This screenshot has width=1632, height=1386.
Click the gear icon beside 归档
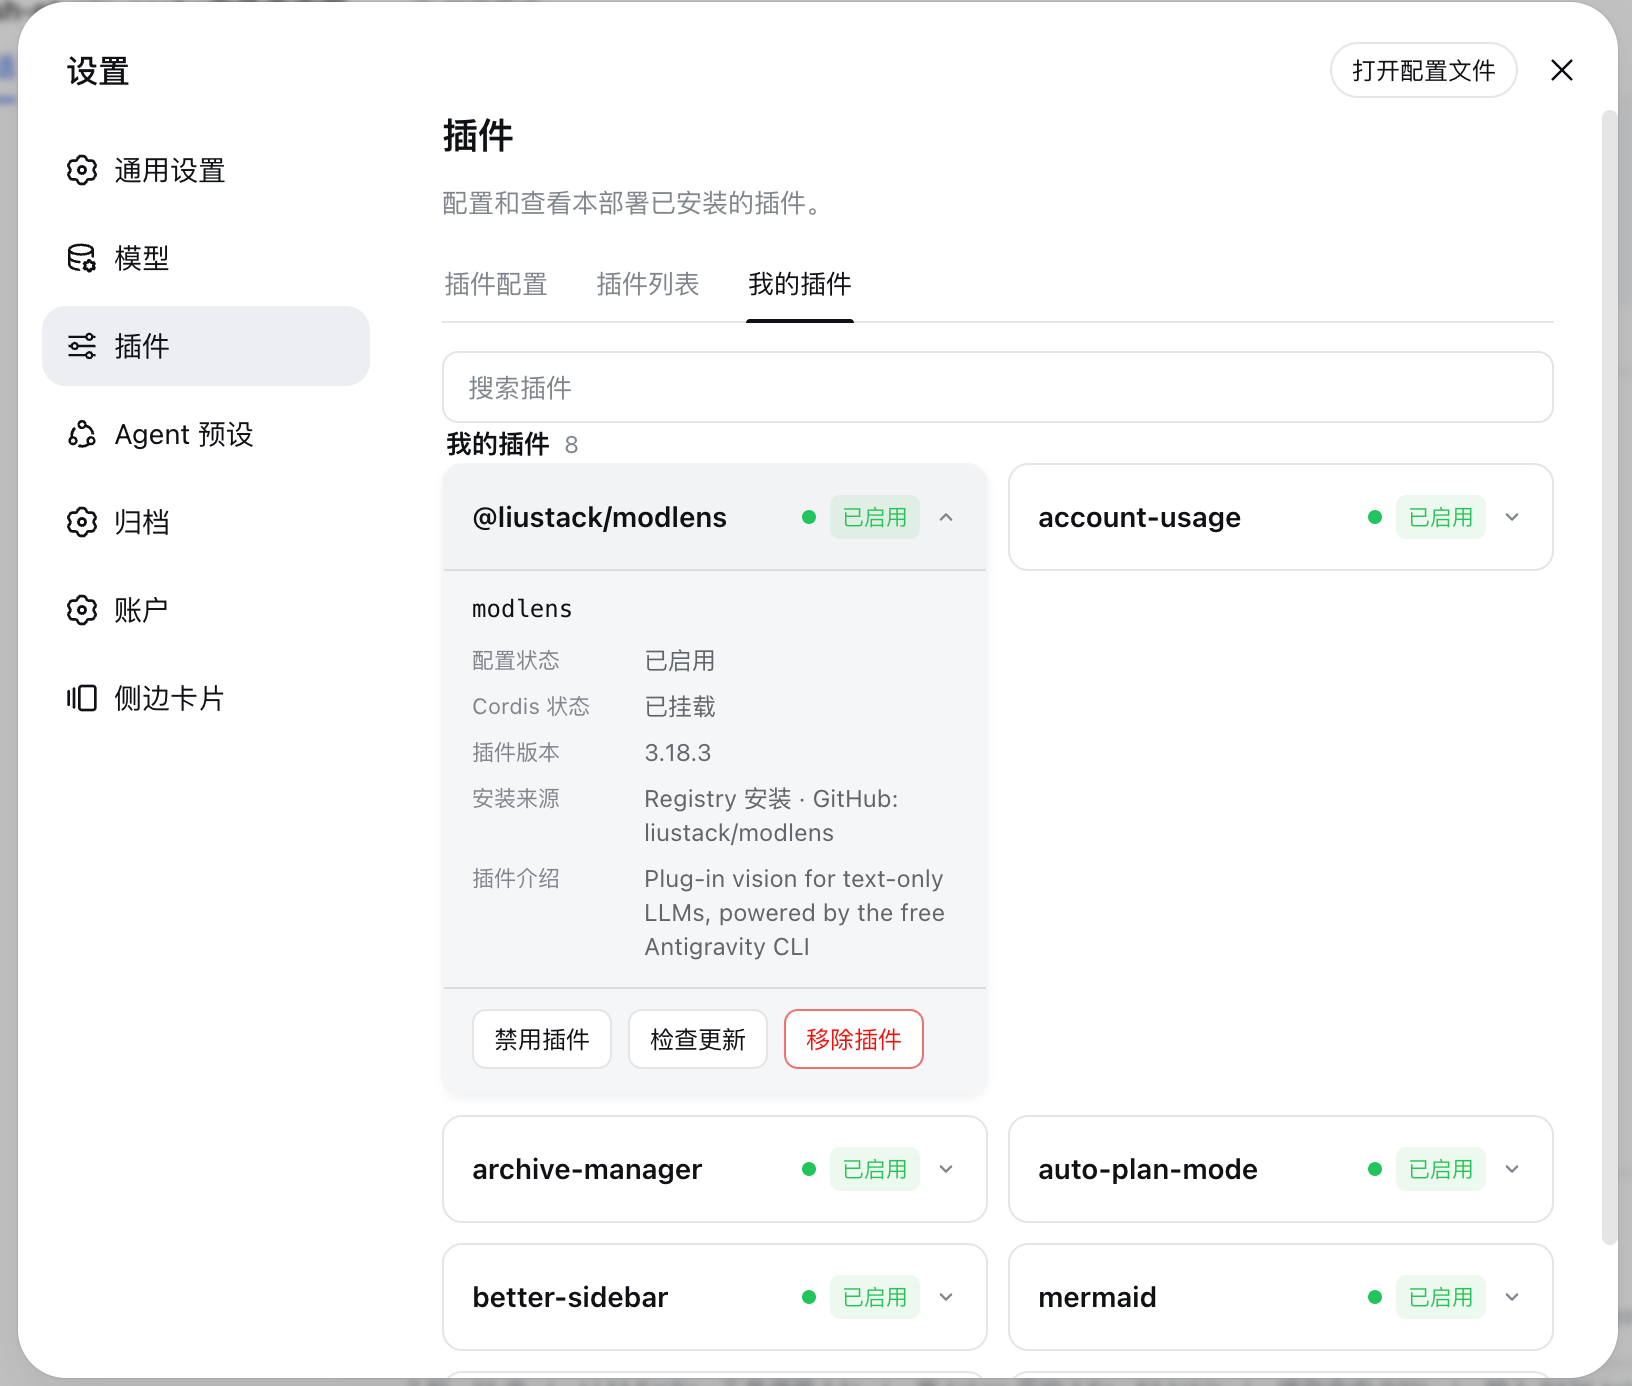tap(82, 522)
